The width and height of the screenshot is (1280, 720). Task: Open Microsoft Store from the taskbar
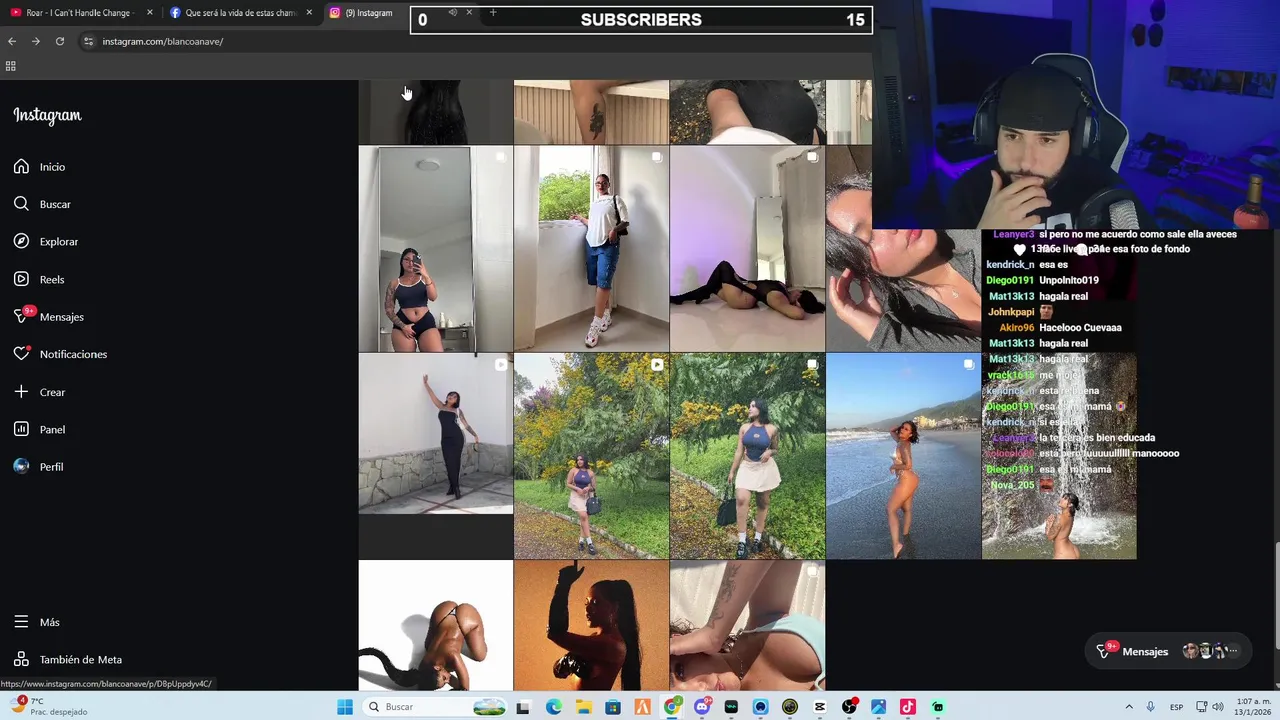(613, 707)
